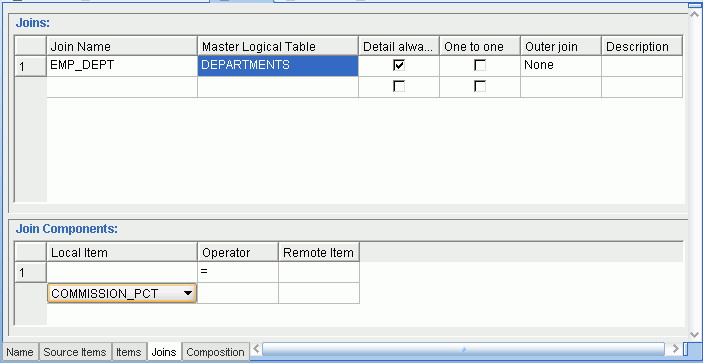Click the horizontal scrollbar thumb
This screenshot has width=703, height=363.
pos(463,349)
